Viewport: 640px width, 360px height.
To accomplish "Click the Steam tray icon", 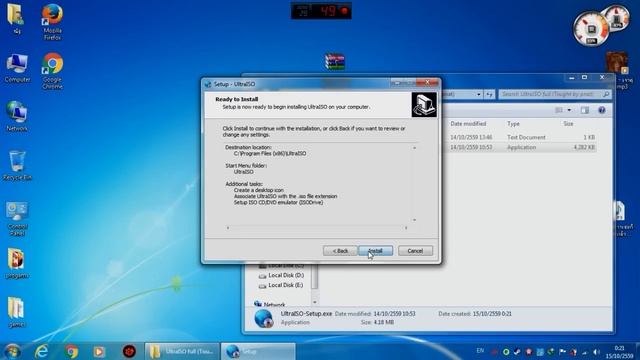I will point(517,351).
